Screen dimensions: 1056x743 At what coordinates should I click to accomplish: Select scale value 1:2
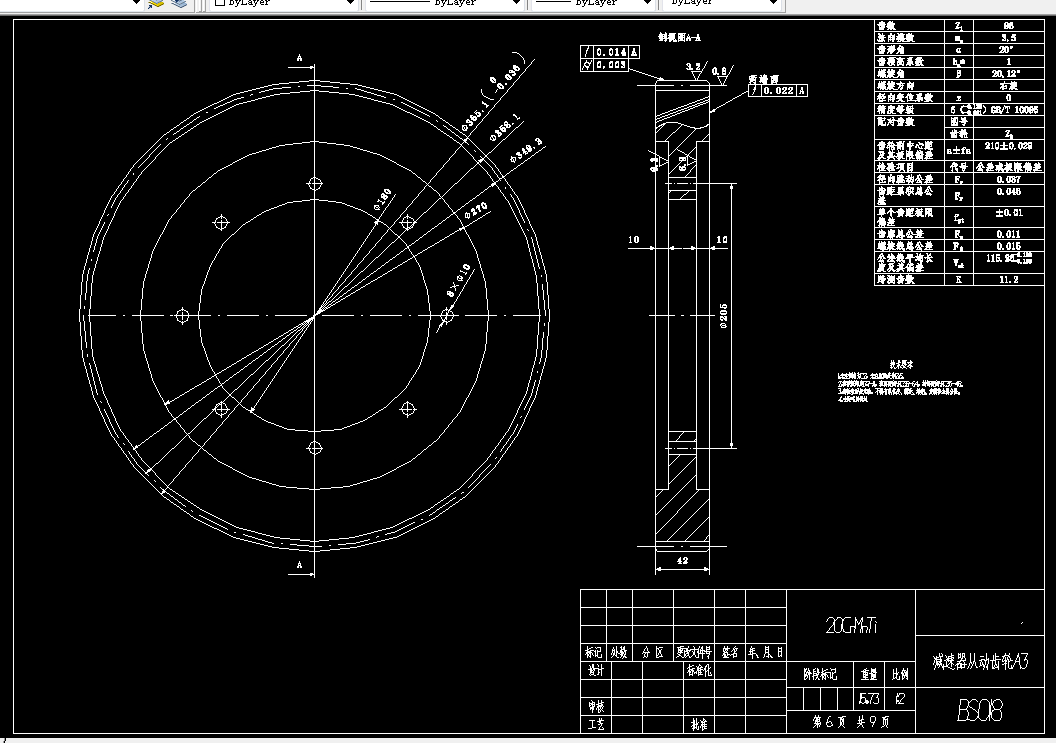point(900,699)
